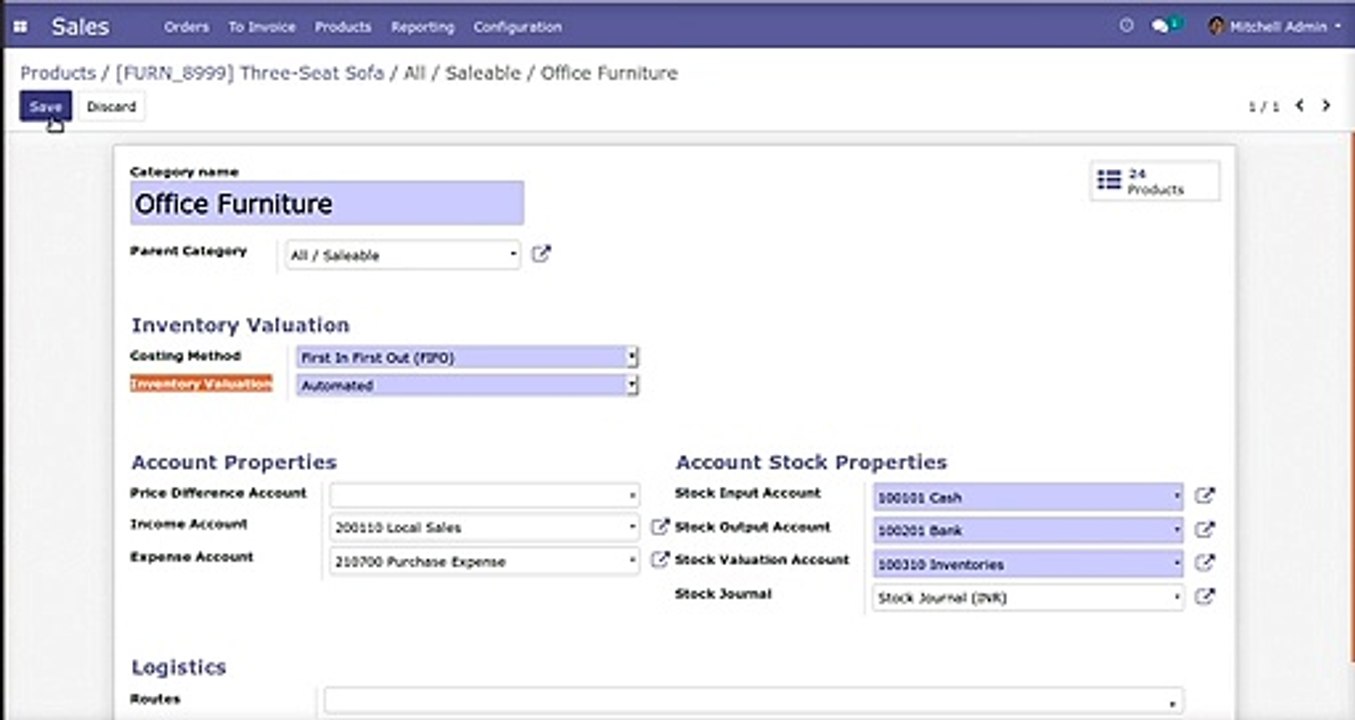Open Stock Valuation Account external link
The width and height of the screenshot is (1355, 720).
[1205, 563]
